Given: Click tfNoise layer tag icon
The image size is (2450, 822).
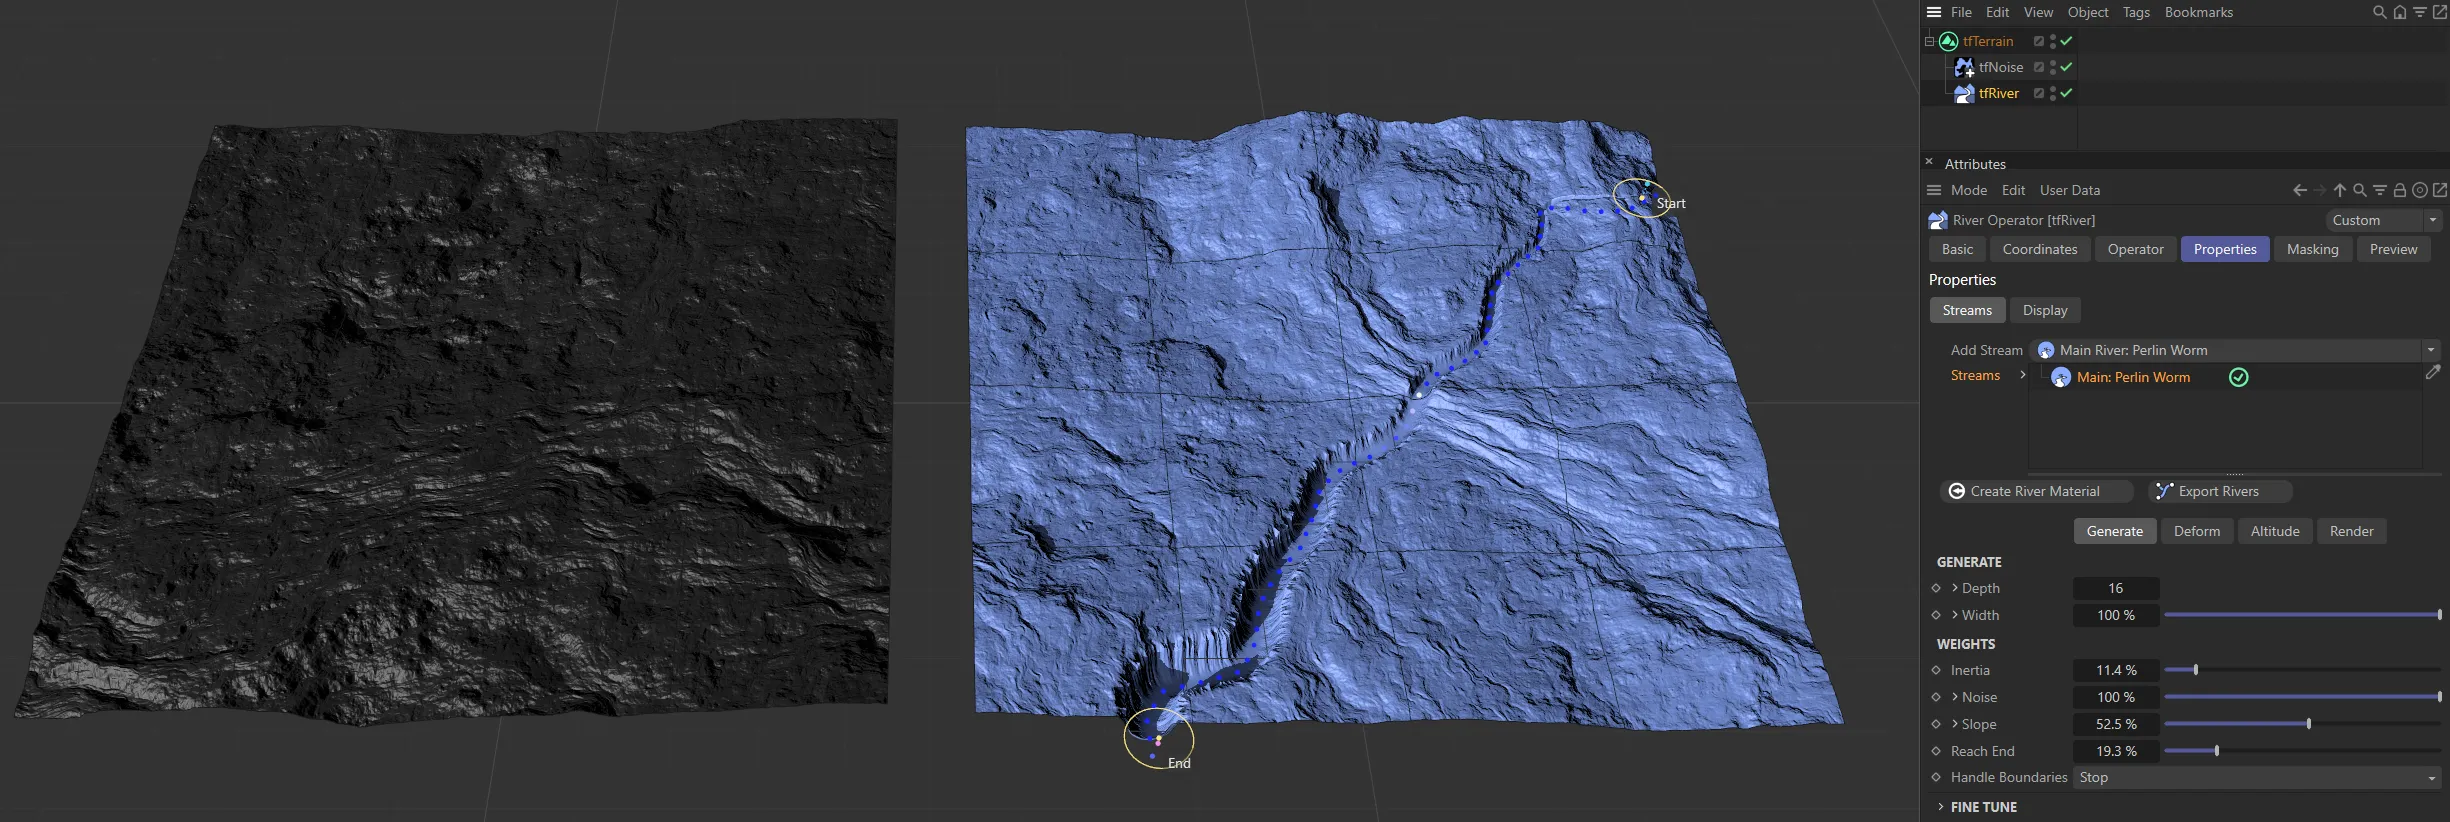Looking at the screenshot, I should (2038, 67).
